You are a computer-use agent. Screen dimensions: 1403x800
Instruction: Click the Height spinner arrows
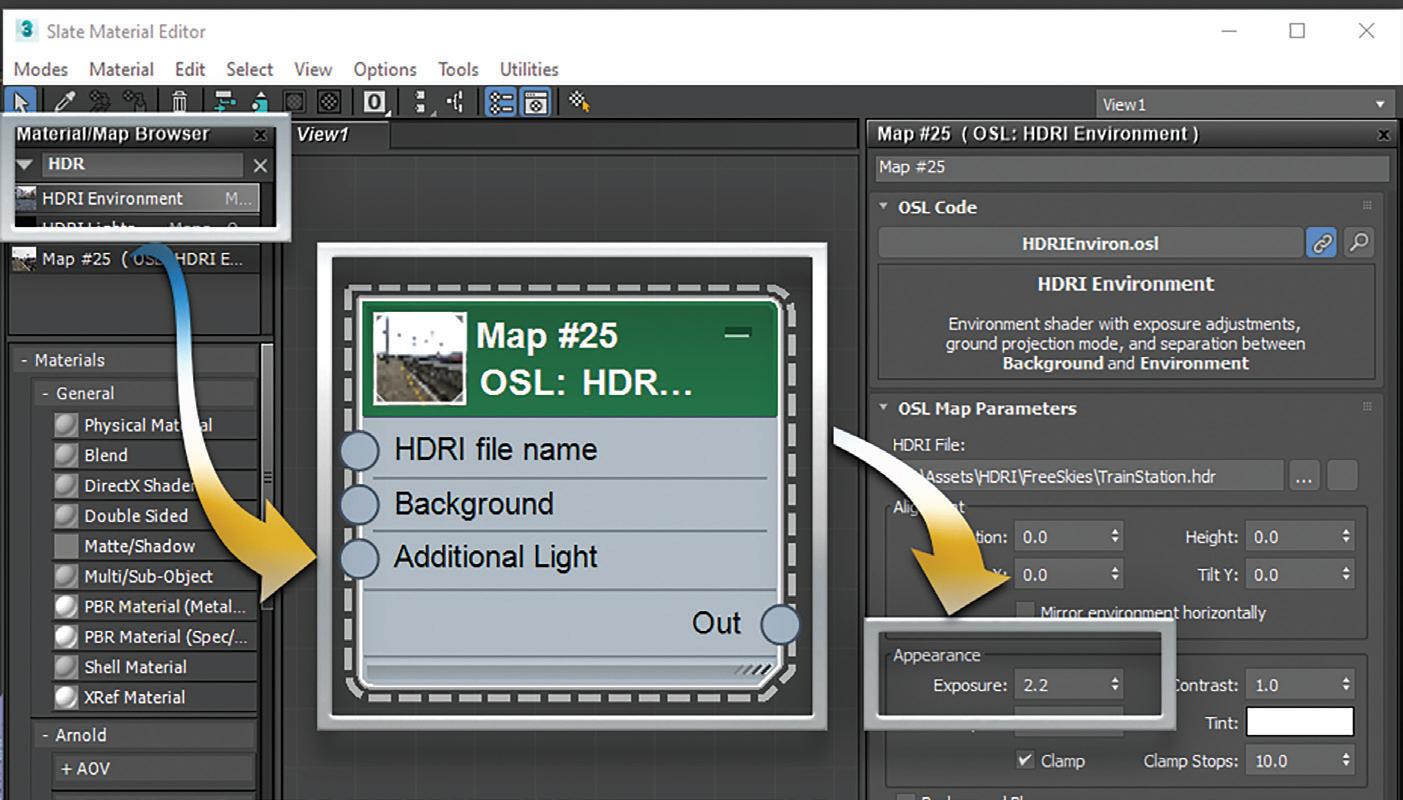(x=1346, y=537)
